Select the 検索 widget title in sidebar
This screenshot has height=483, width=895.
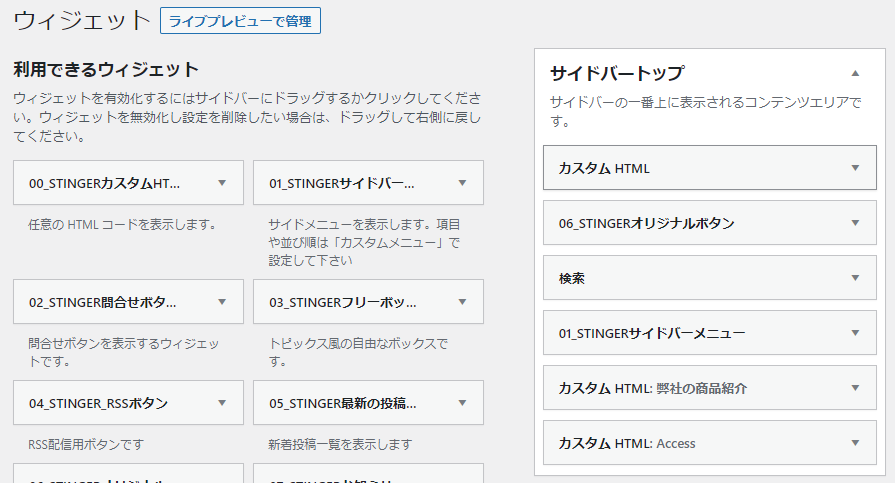(x=572, y=279)
